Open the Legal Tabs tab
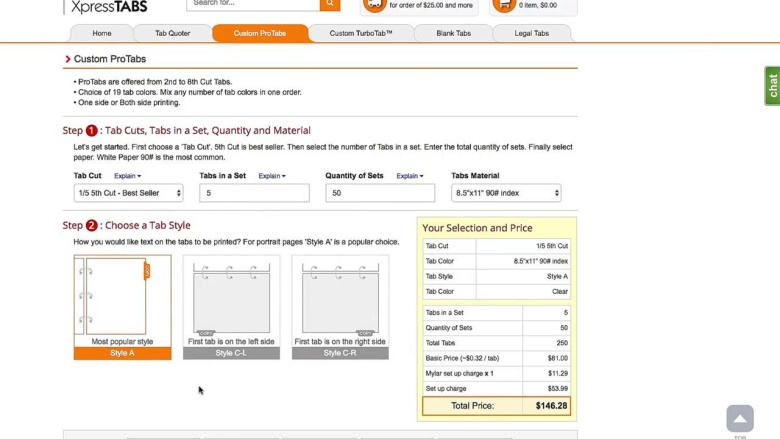Image resolution: width=780 pixels, height=439 pixels. (x=531, y=33)
